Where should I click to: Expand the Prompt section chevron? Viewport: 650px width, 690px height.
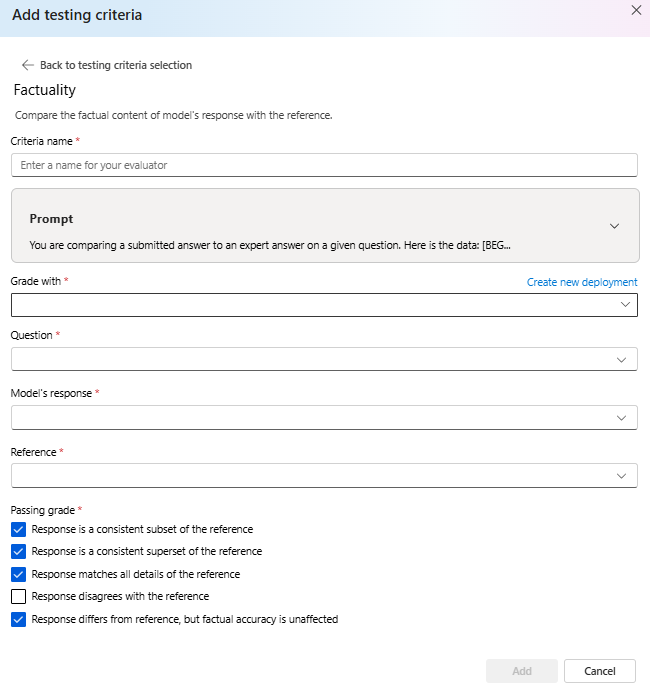click(x=614, y=226)
